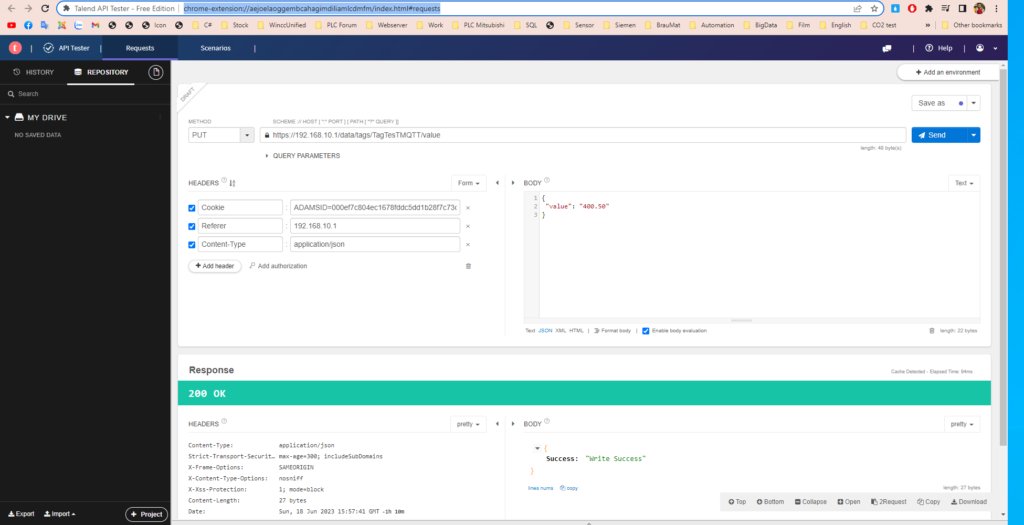Reload the page with browser refresh icon
The width and height of the screenshot is (1024, 525).
pyautogui.click(x=44, y=8)
